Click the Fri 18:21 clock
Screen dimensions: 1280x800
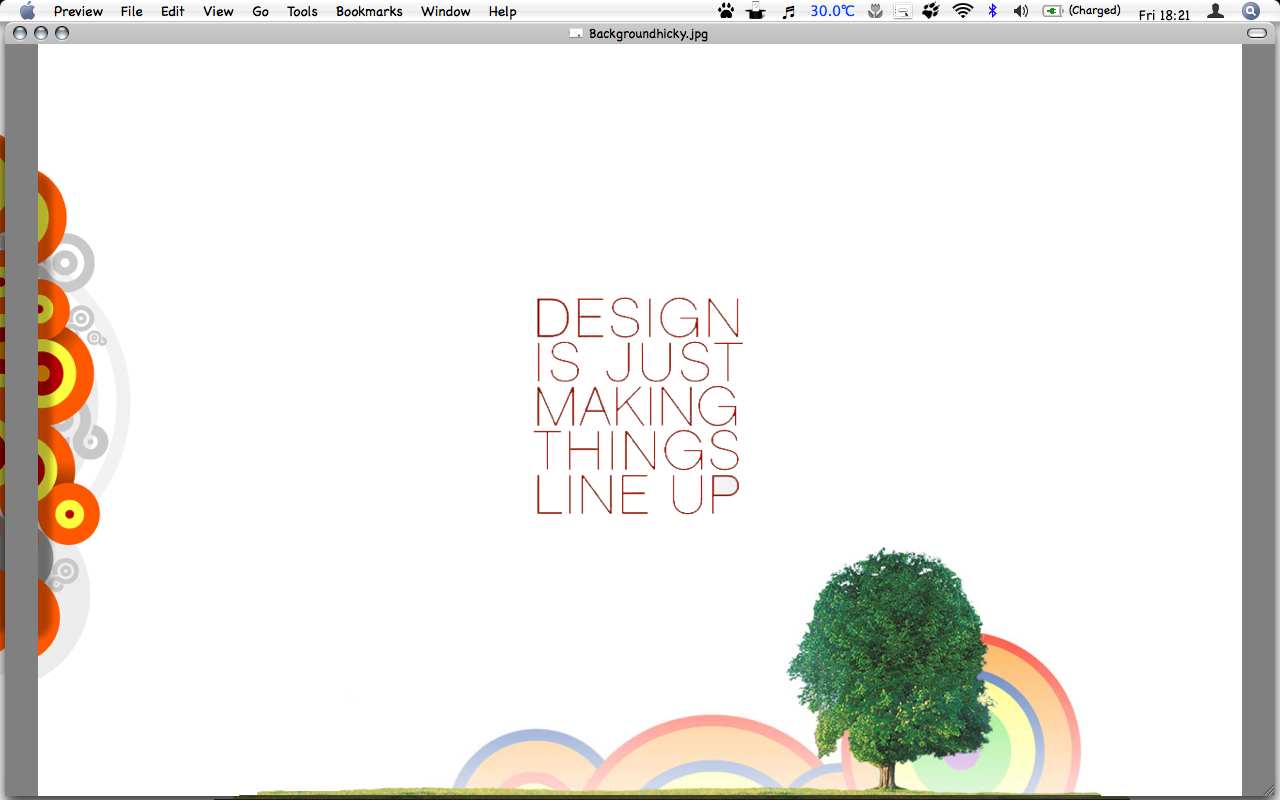click(1164, 15)
